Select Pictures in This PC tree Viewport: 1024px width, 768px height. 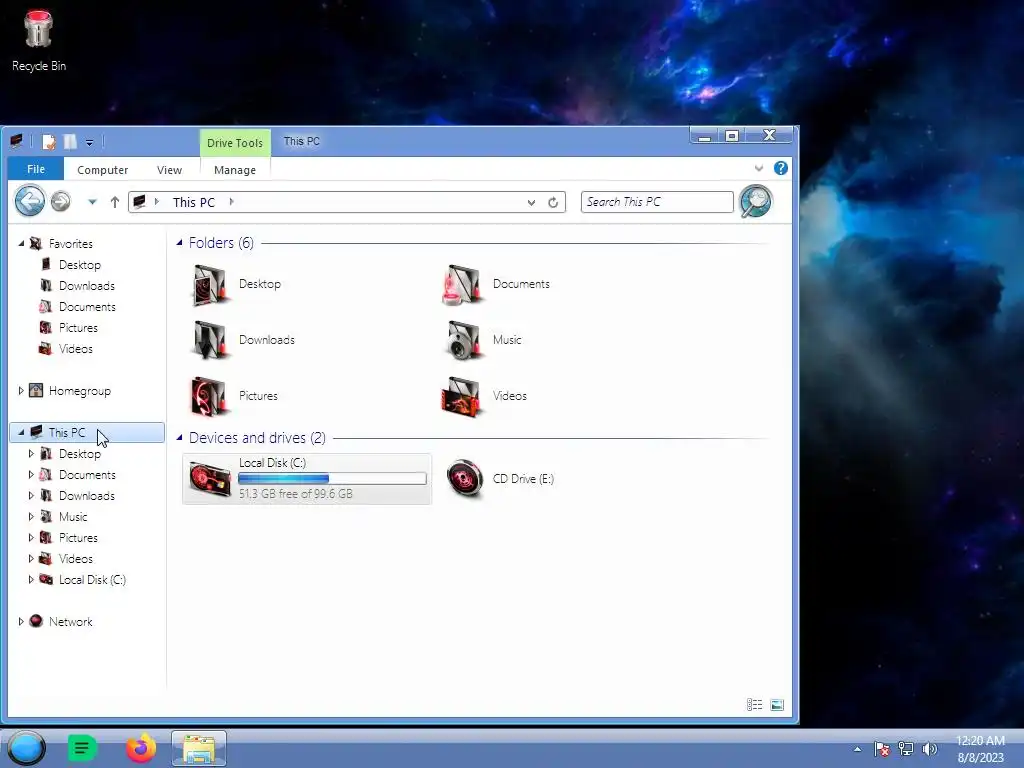pyautogui.click(x=78, y=537)
